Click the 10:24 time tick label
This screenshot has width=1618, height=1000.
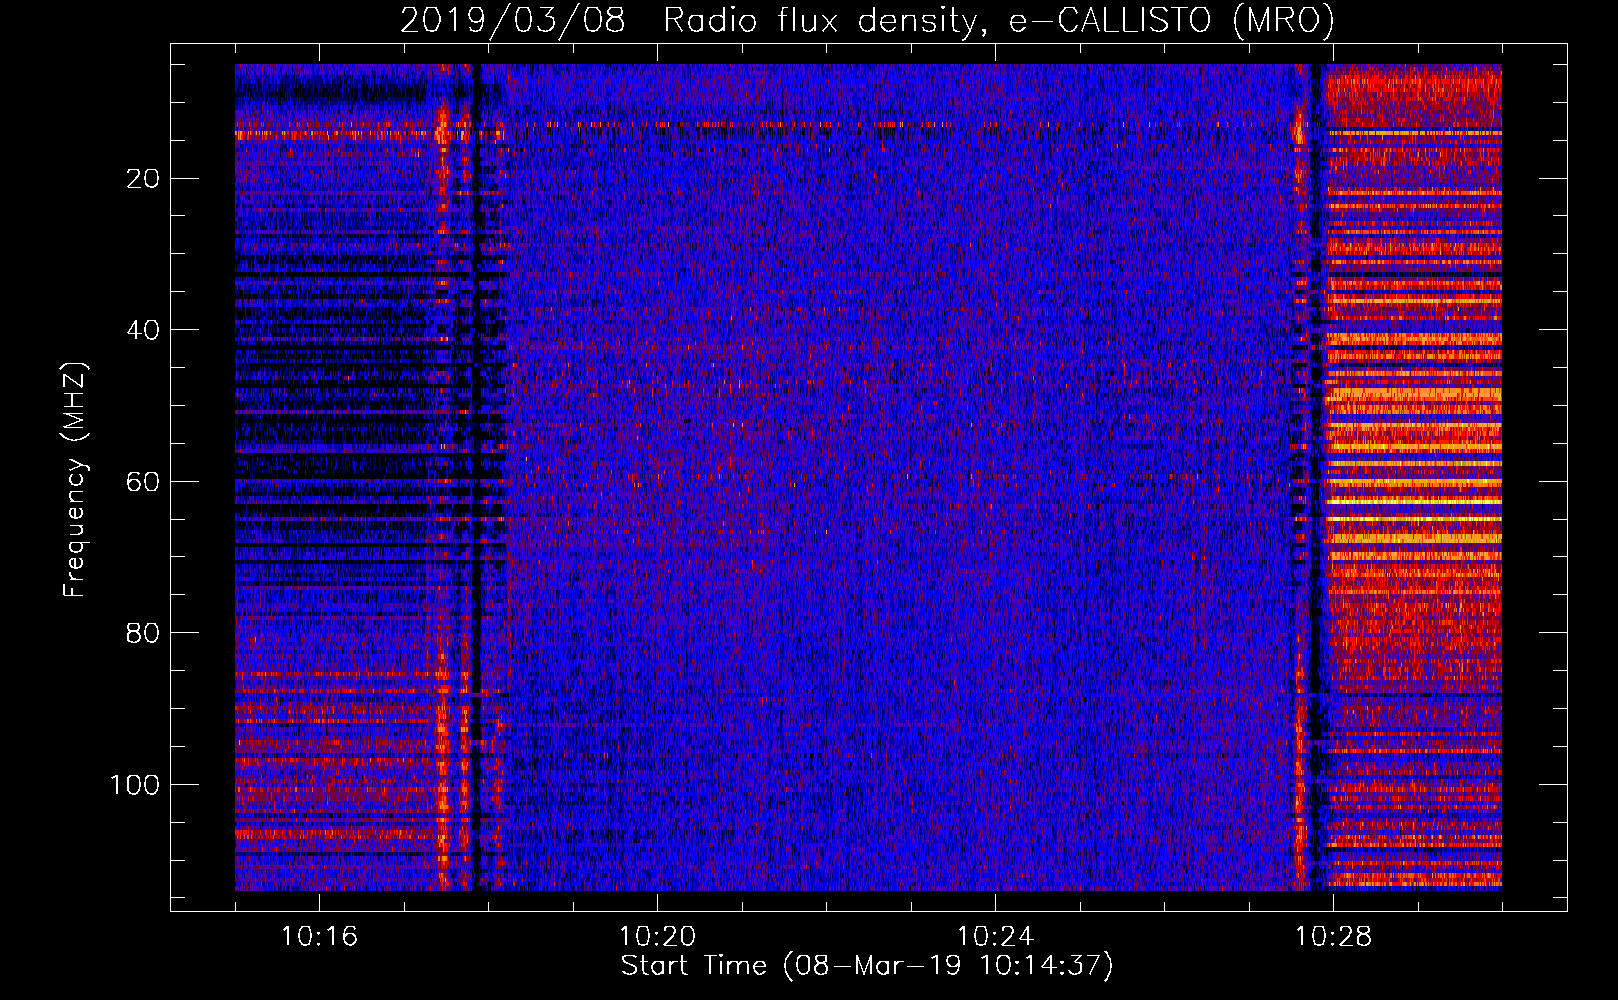[x=995, y=937]
